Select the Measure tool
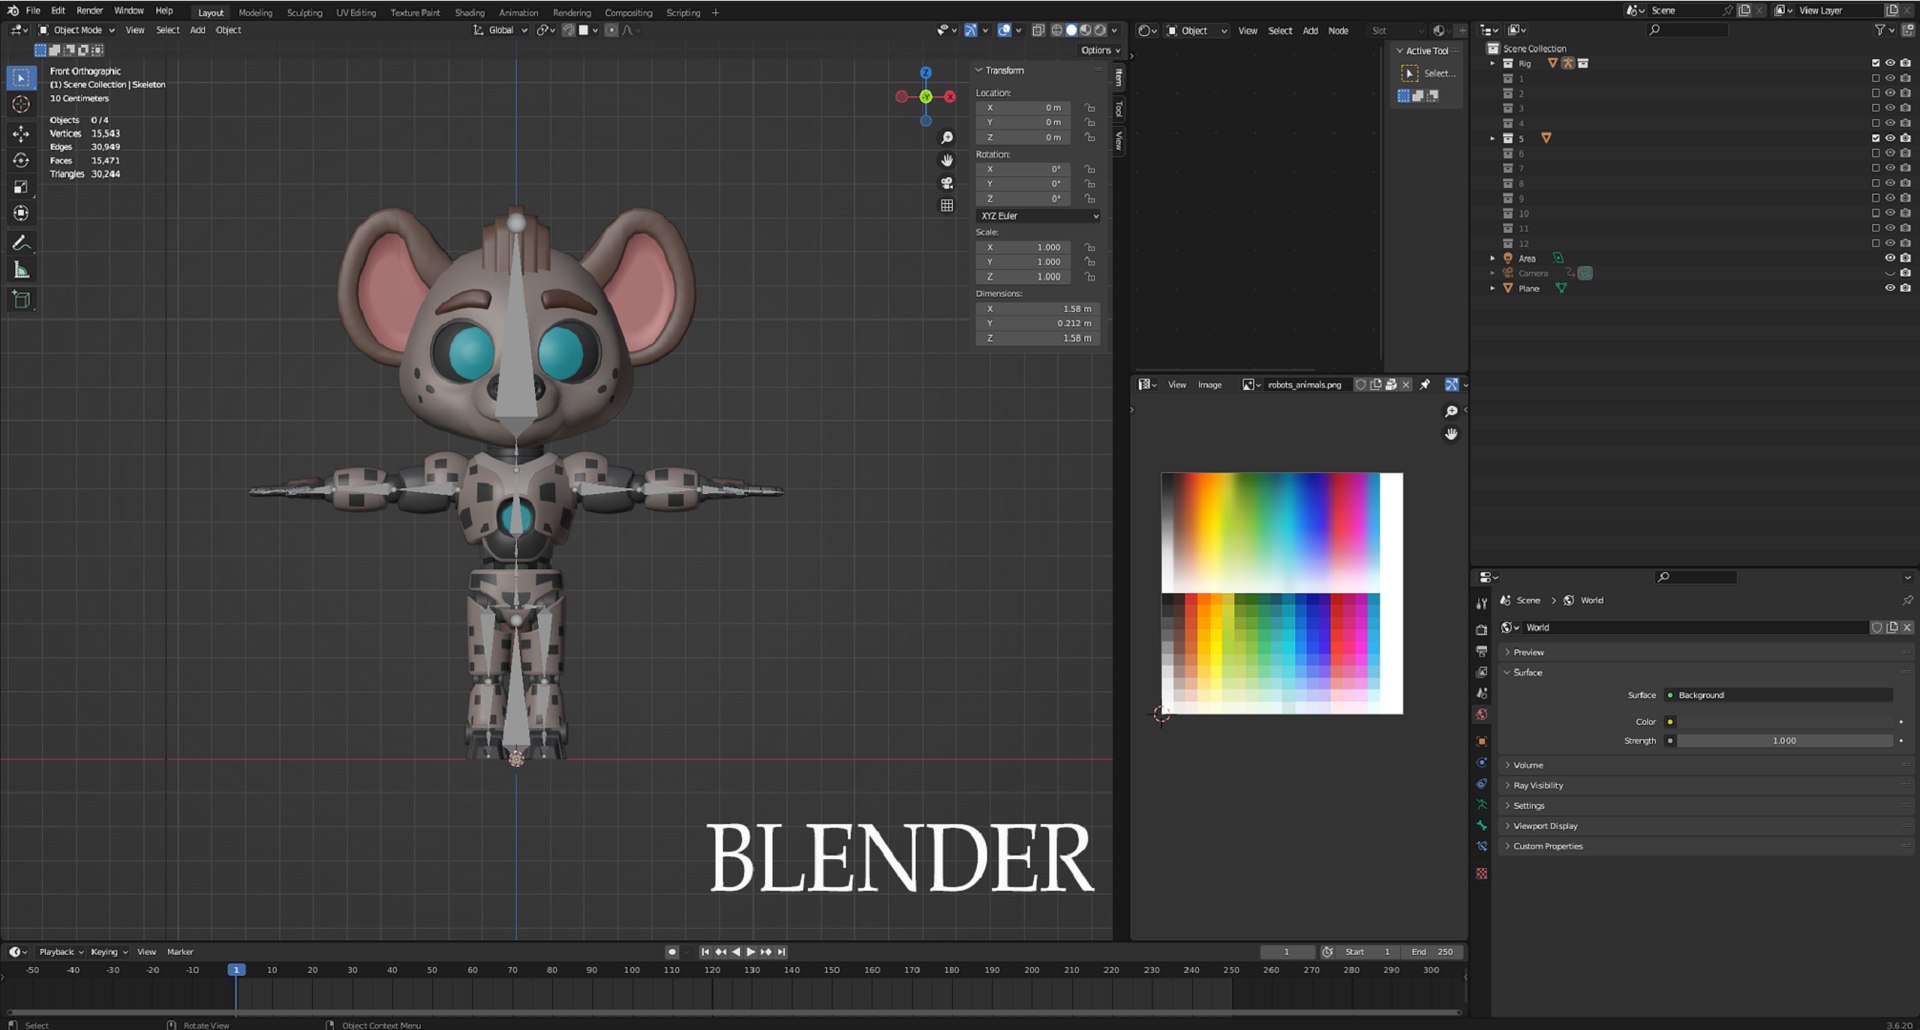1920x1030 pixels. [x=21, y=270]
